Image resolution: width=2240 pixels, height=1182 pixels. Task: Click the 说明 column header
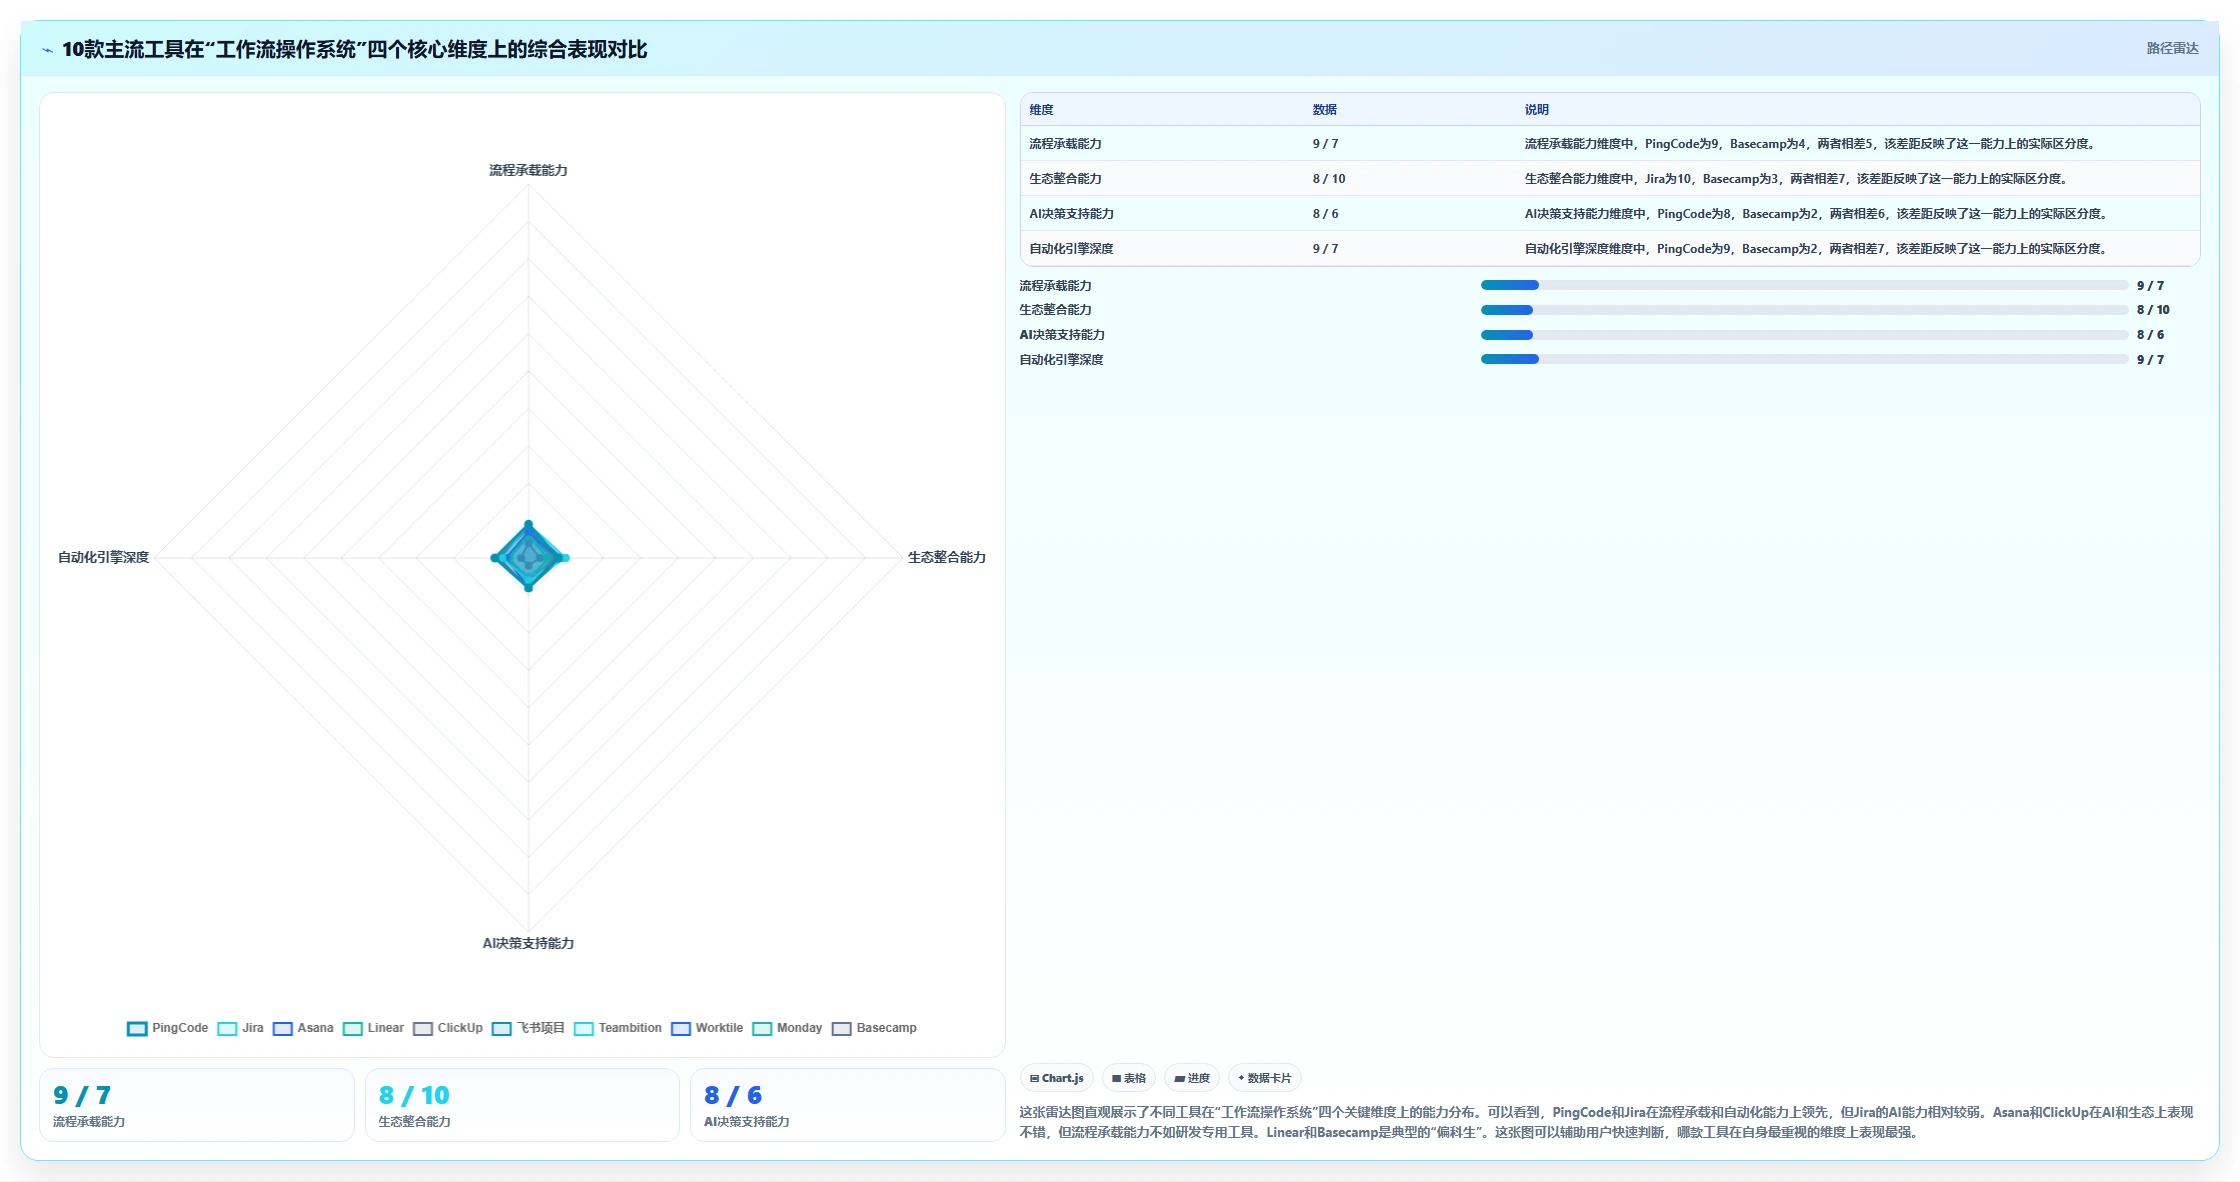1537,110
